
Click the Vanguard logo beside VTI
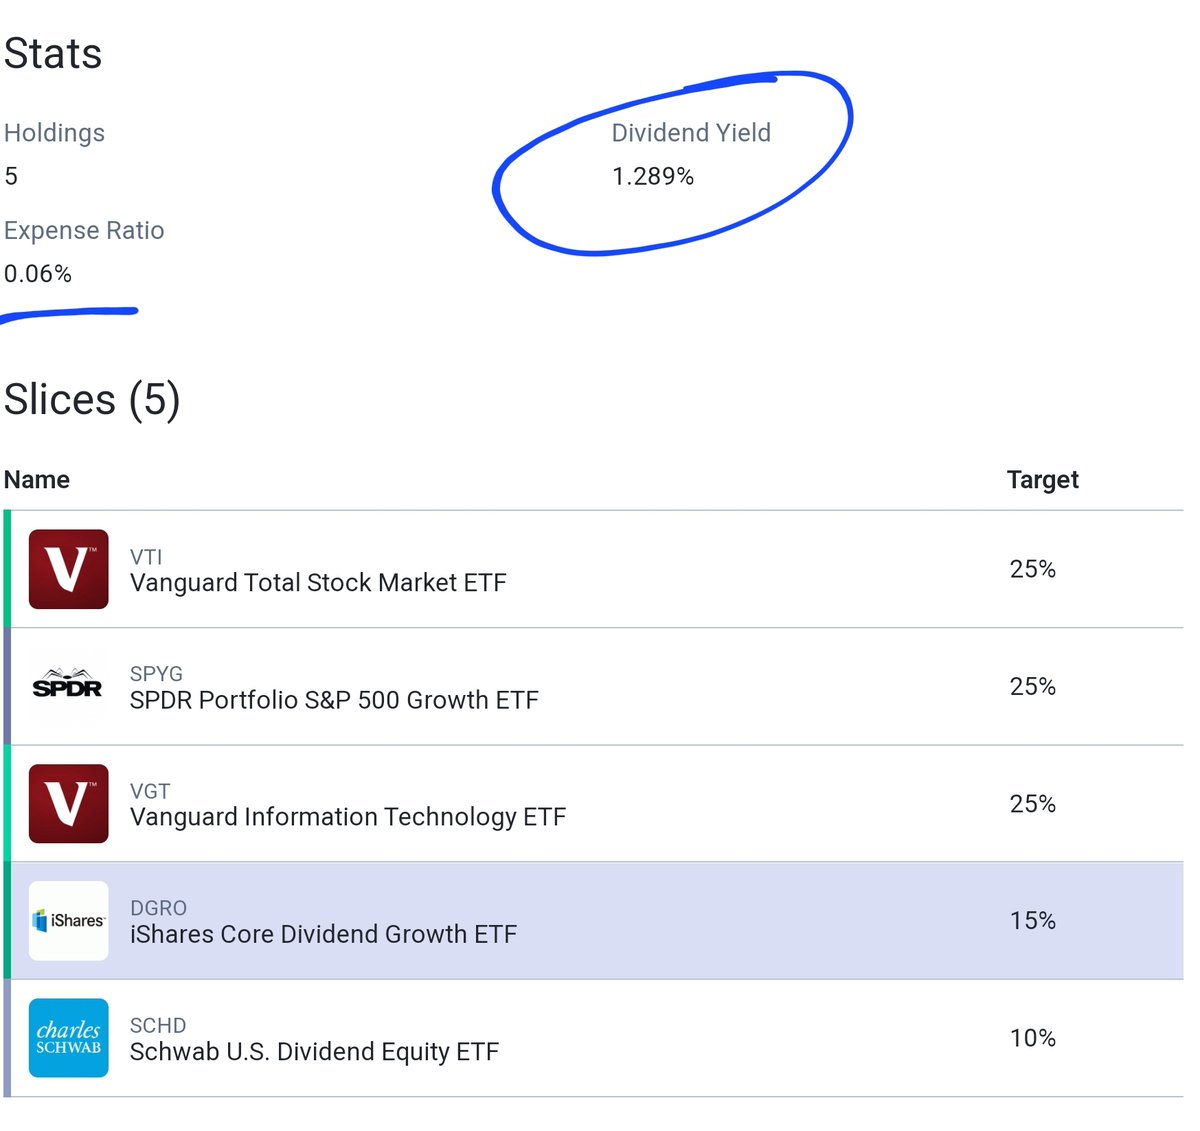tap(68, 569)
